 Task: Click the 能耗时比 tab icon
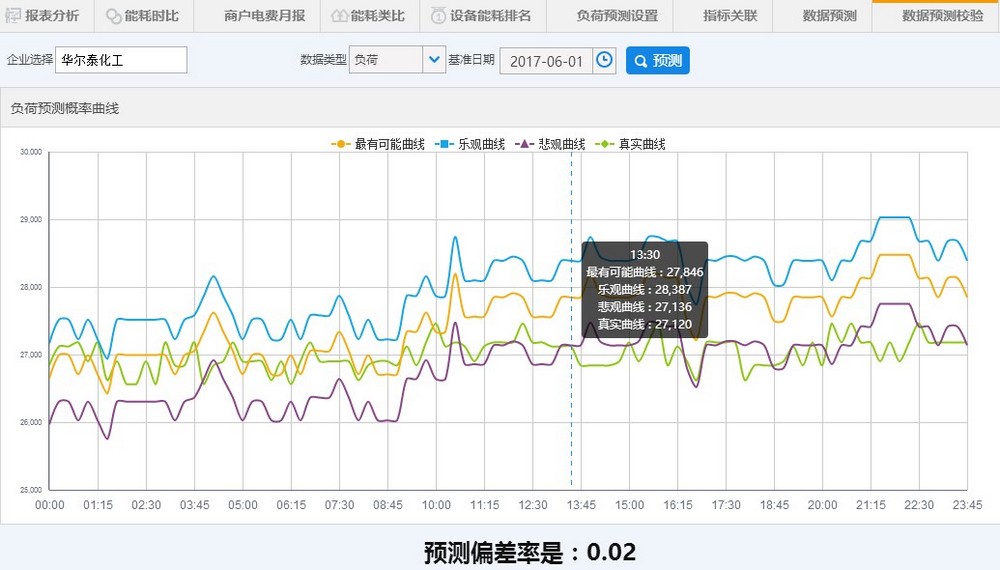(x=113, y=16)
